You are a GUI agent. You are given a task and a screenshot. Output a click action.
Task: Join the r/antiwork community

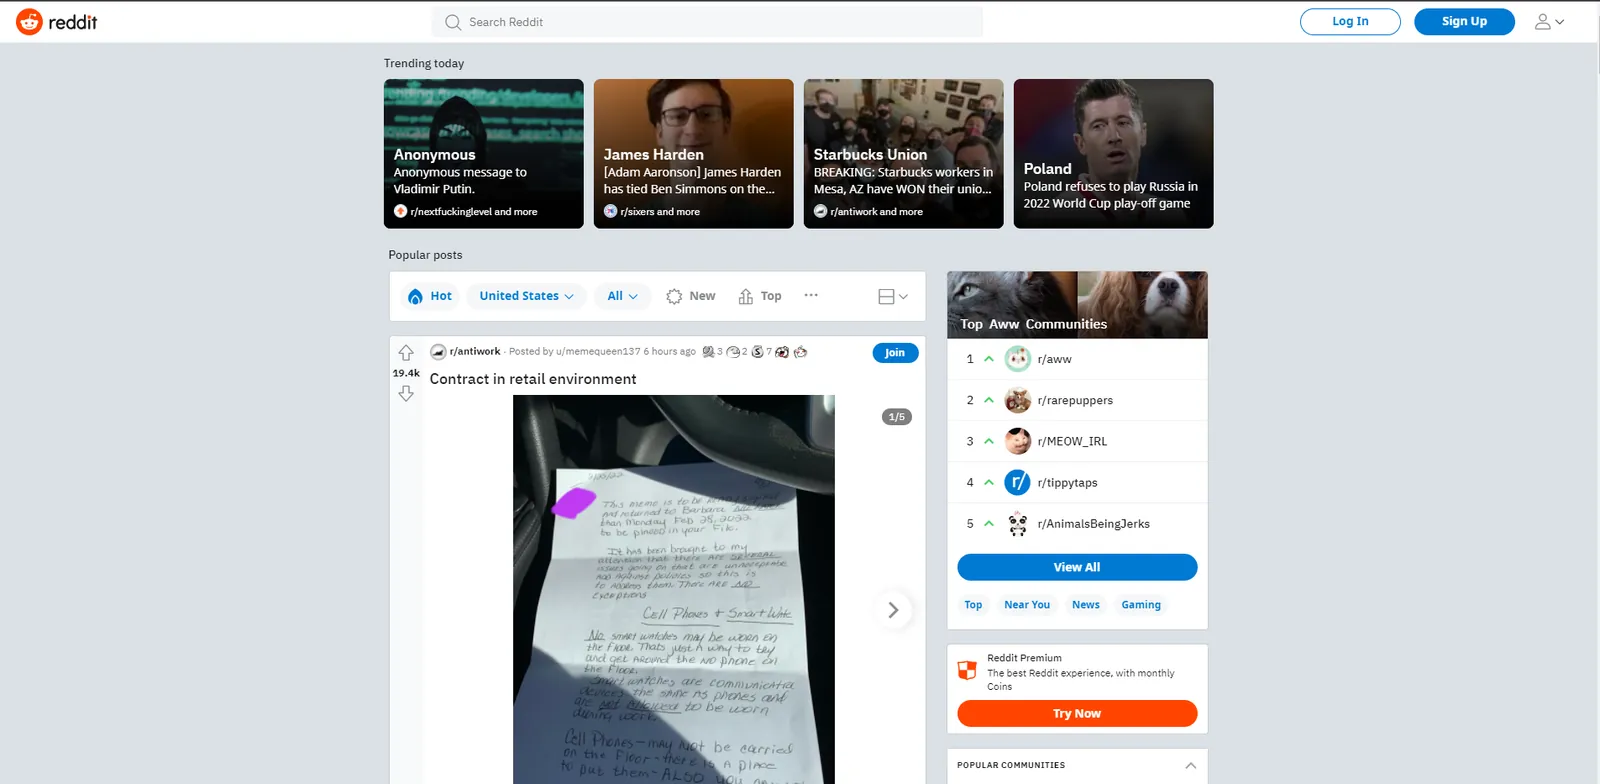pyautogui.click(x=895, y=353)
